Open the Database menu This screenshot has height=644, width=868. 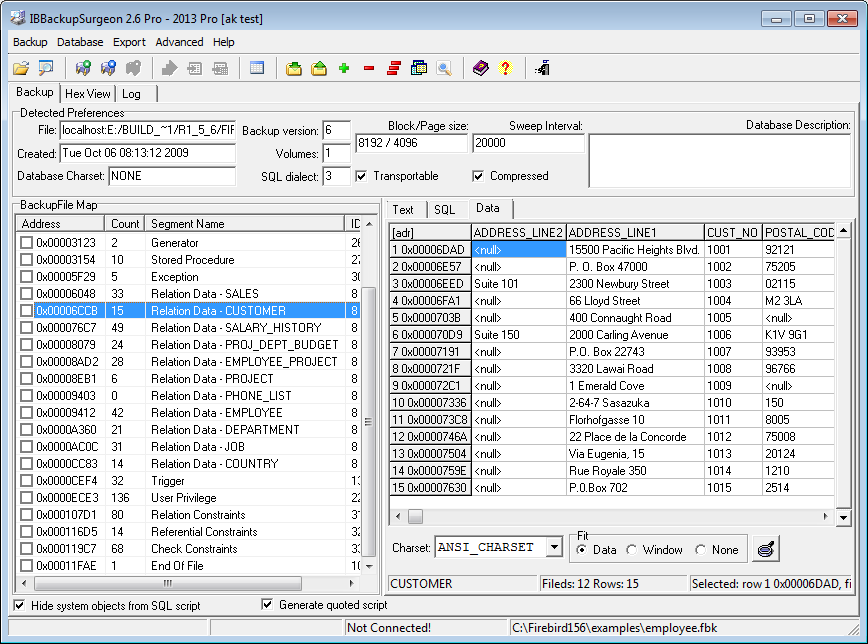click(x=80, y=42)
